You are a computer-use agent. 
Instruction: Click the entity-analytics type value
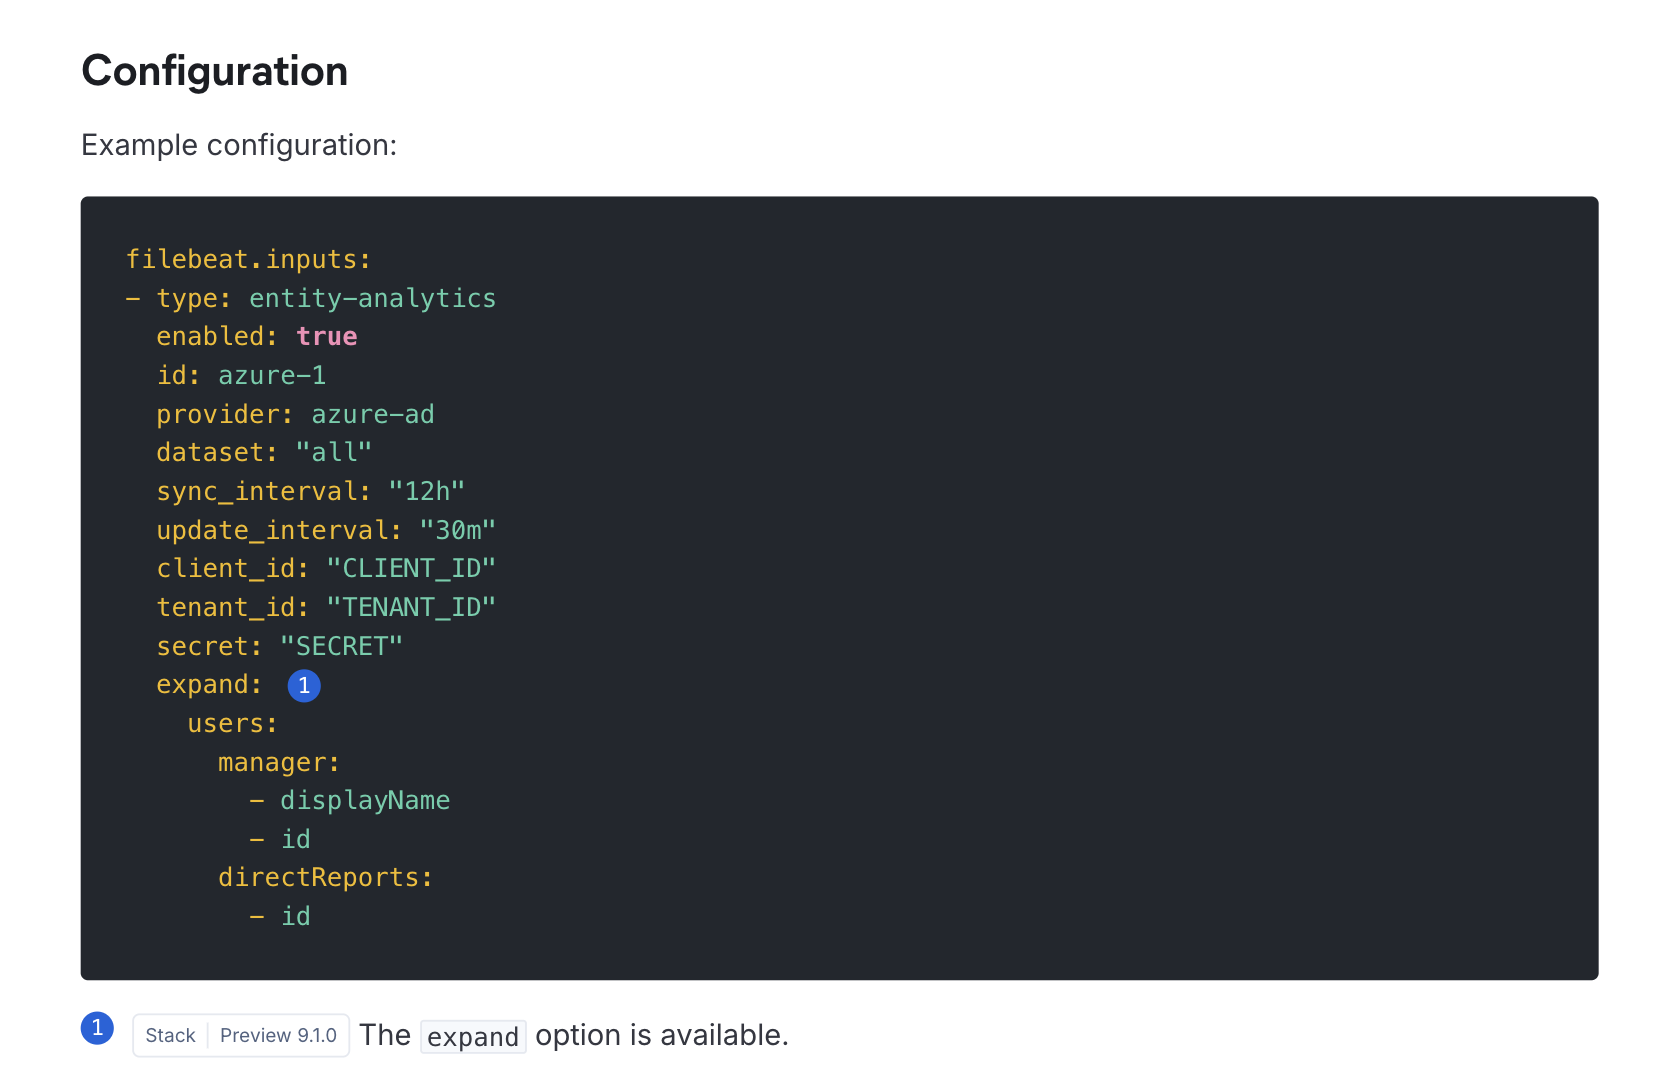(x=372, y=299)
